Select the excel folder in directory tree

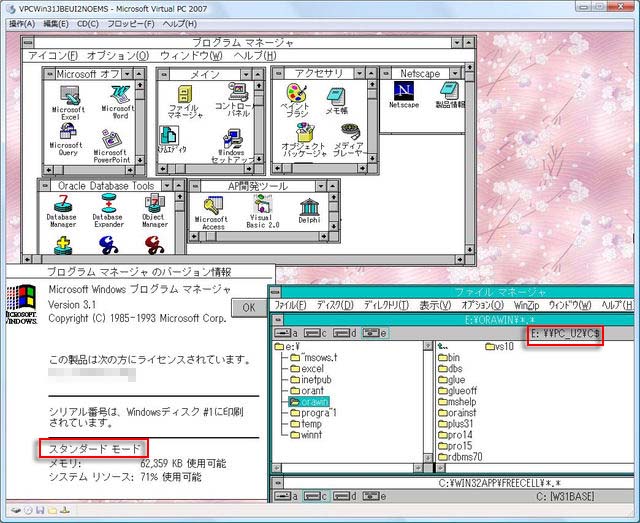(x=307, y=369)
